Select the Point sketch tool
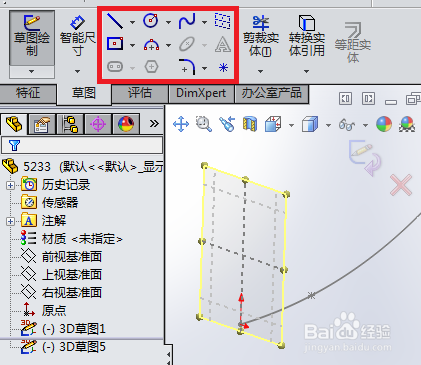 pos(223,68)
